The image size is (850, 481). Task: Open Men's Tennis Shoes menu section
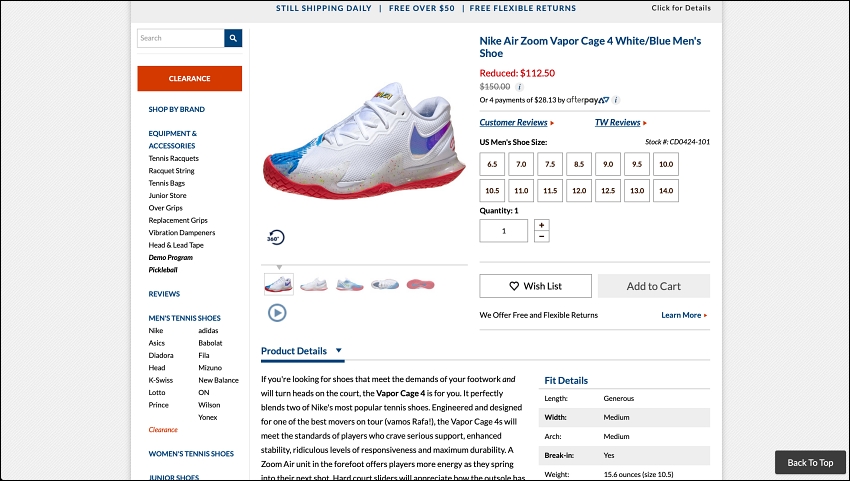point(184,318)
